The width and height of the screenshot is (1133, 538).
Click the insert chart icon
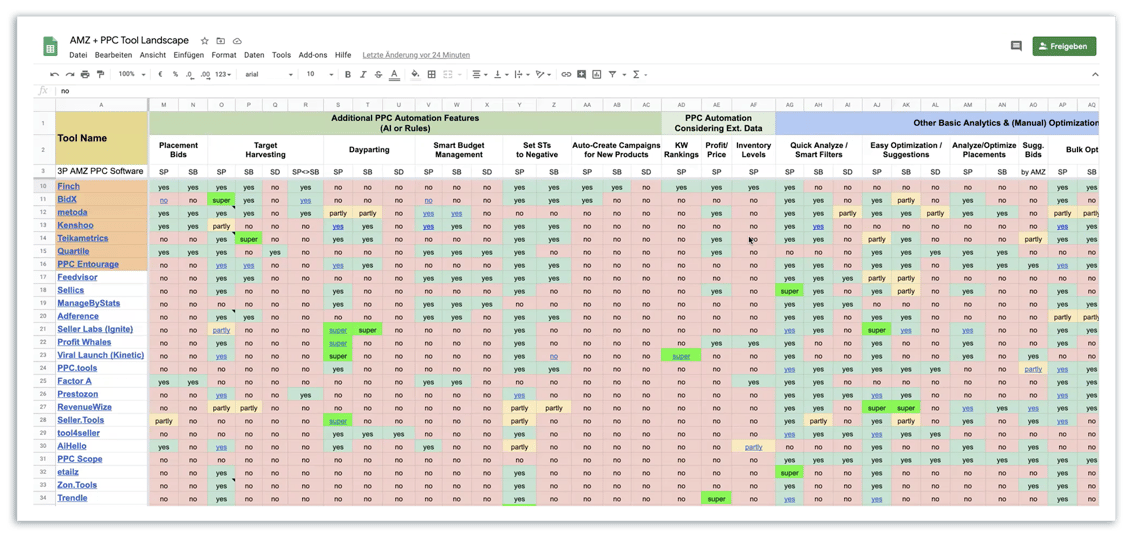pyautogui.click(x=596, y=74)
